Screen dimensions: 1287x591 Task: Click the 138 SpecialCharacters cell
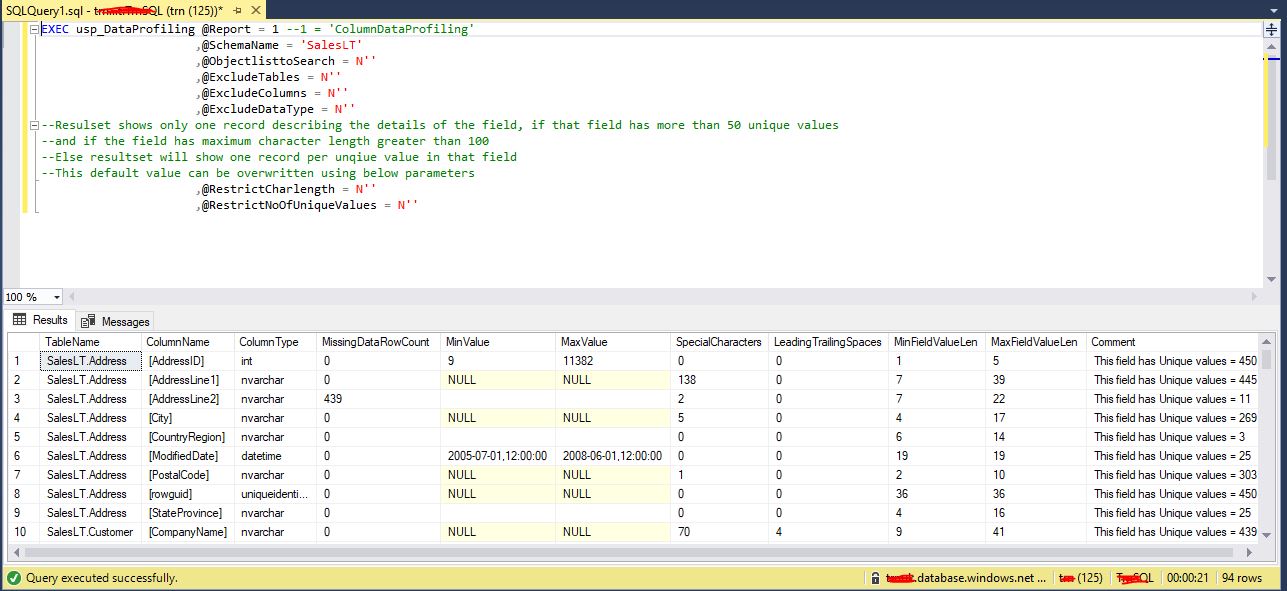click(719, 380)
